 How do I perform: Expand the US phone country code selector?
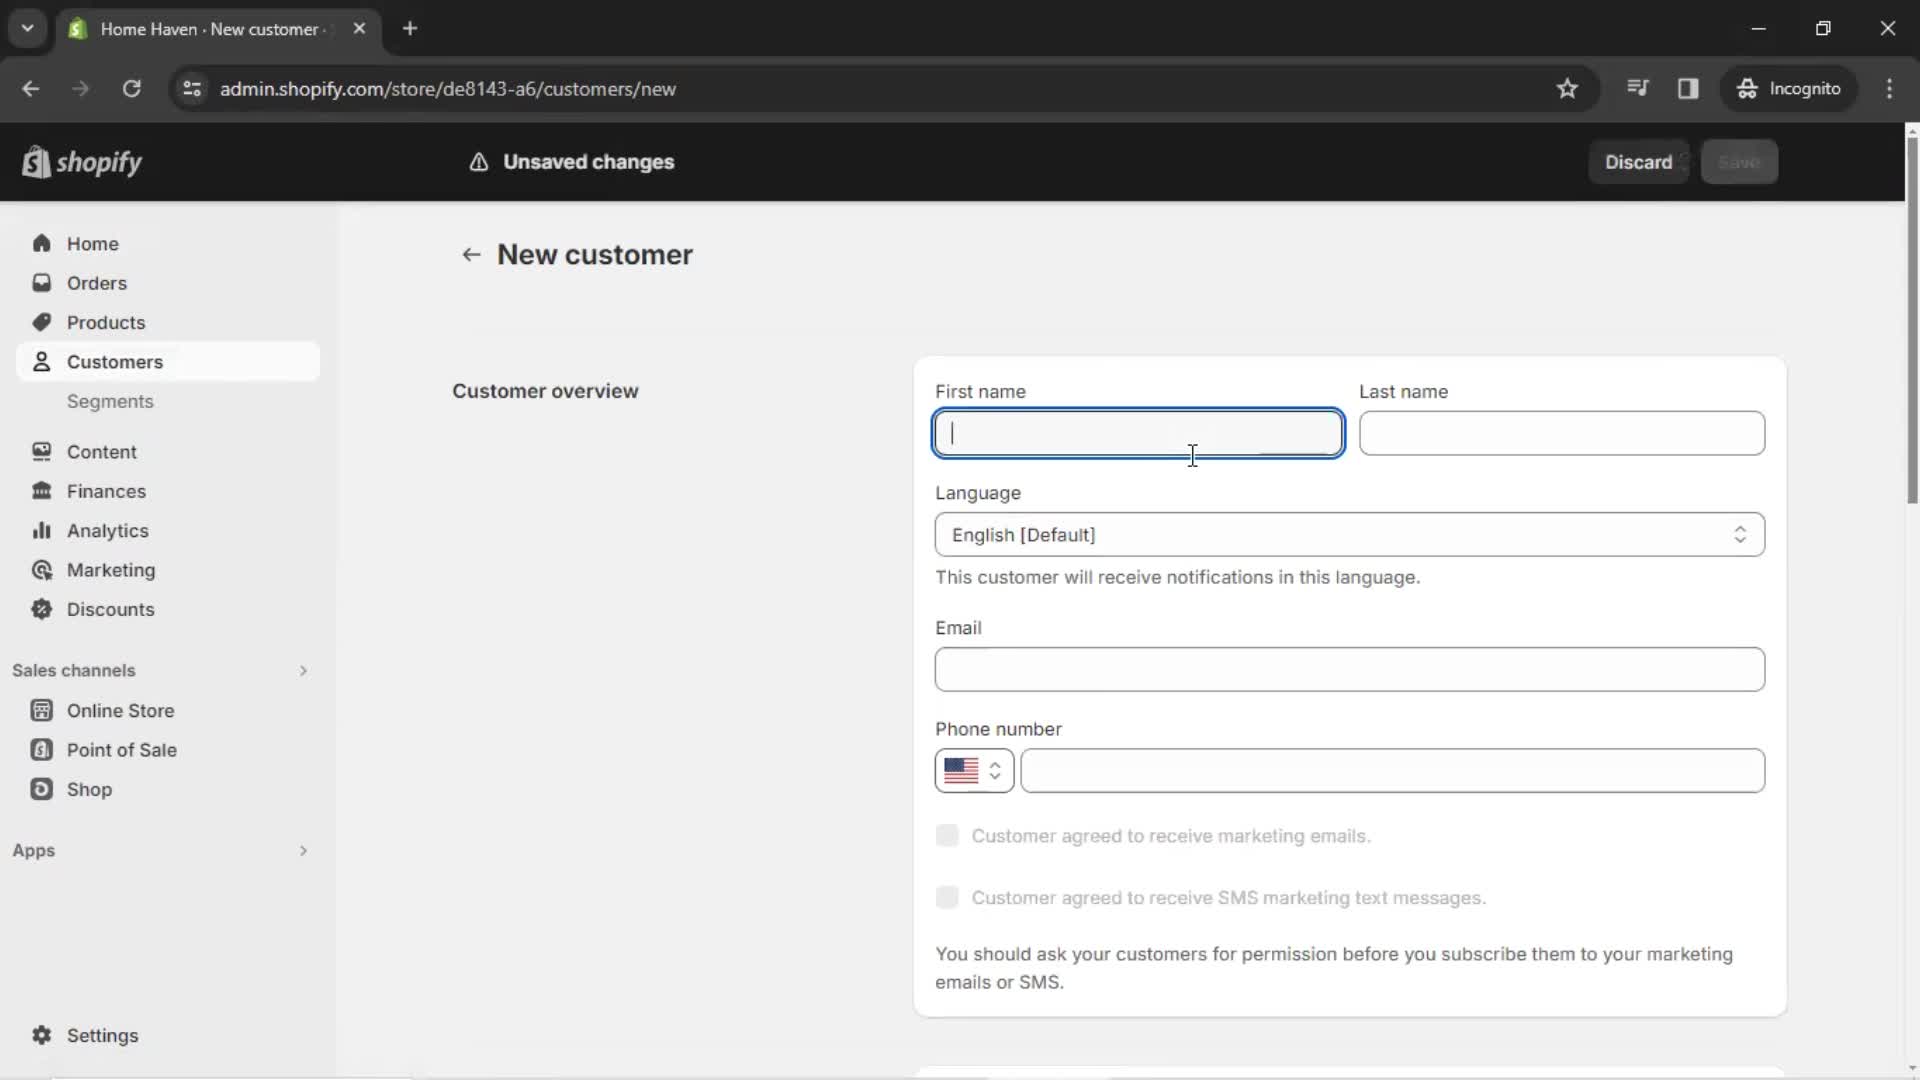coord(972,770)
